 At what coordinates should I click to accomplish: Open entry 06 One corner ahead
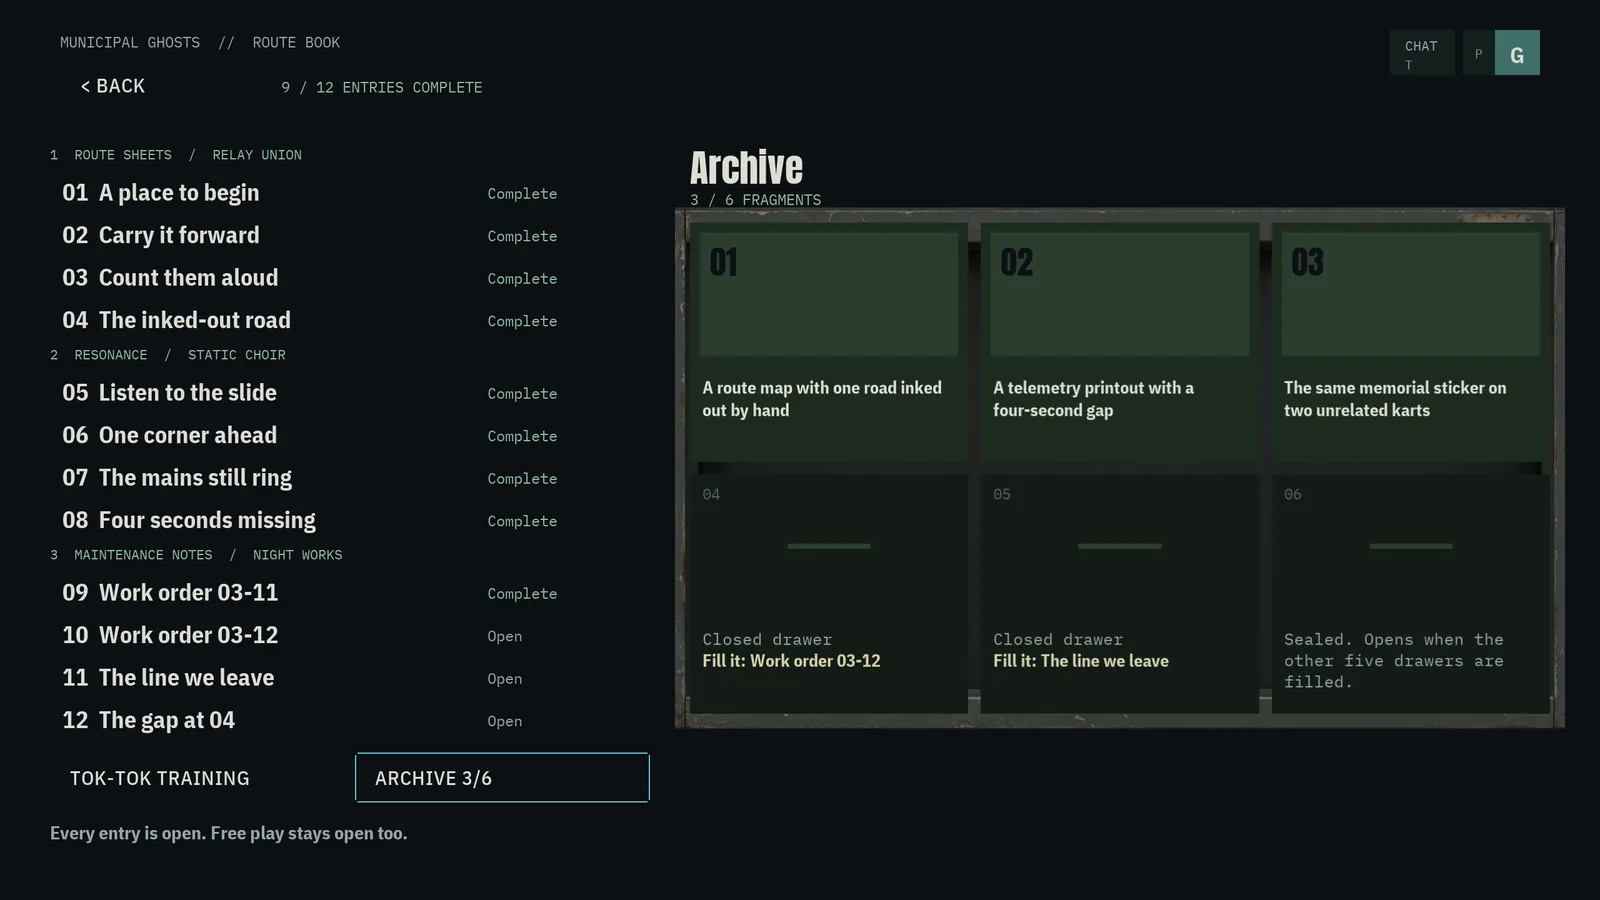pos(350,435)
